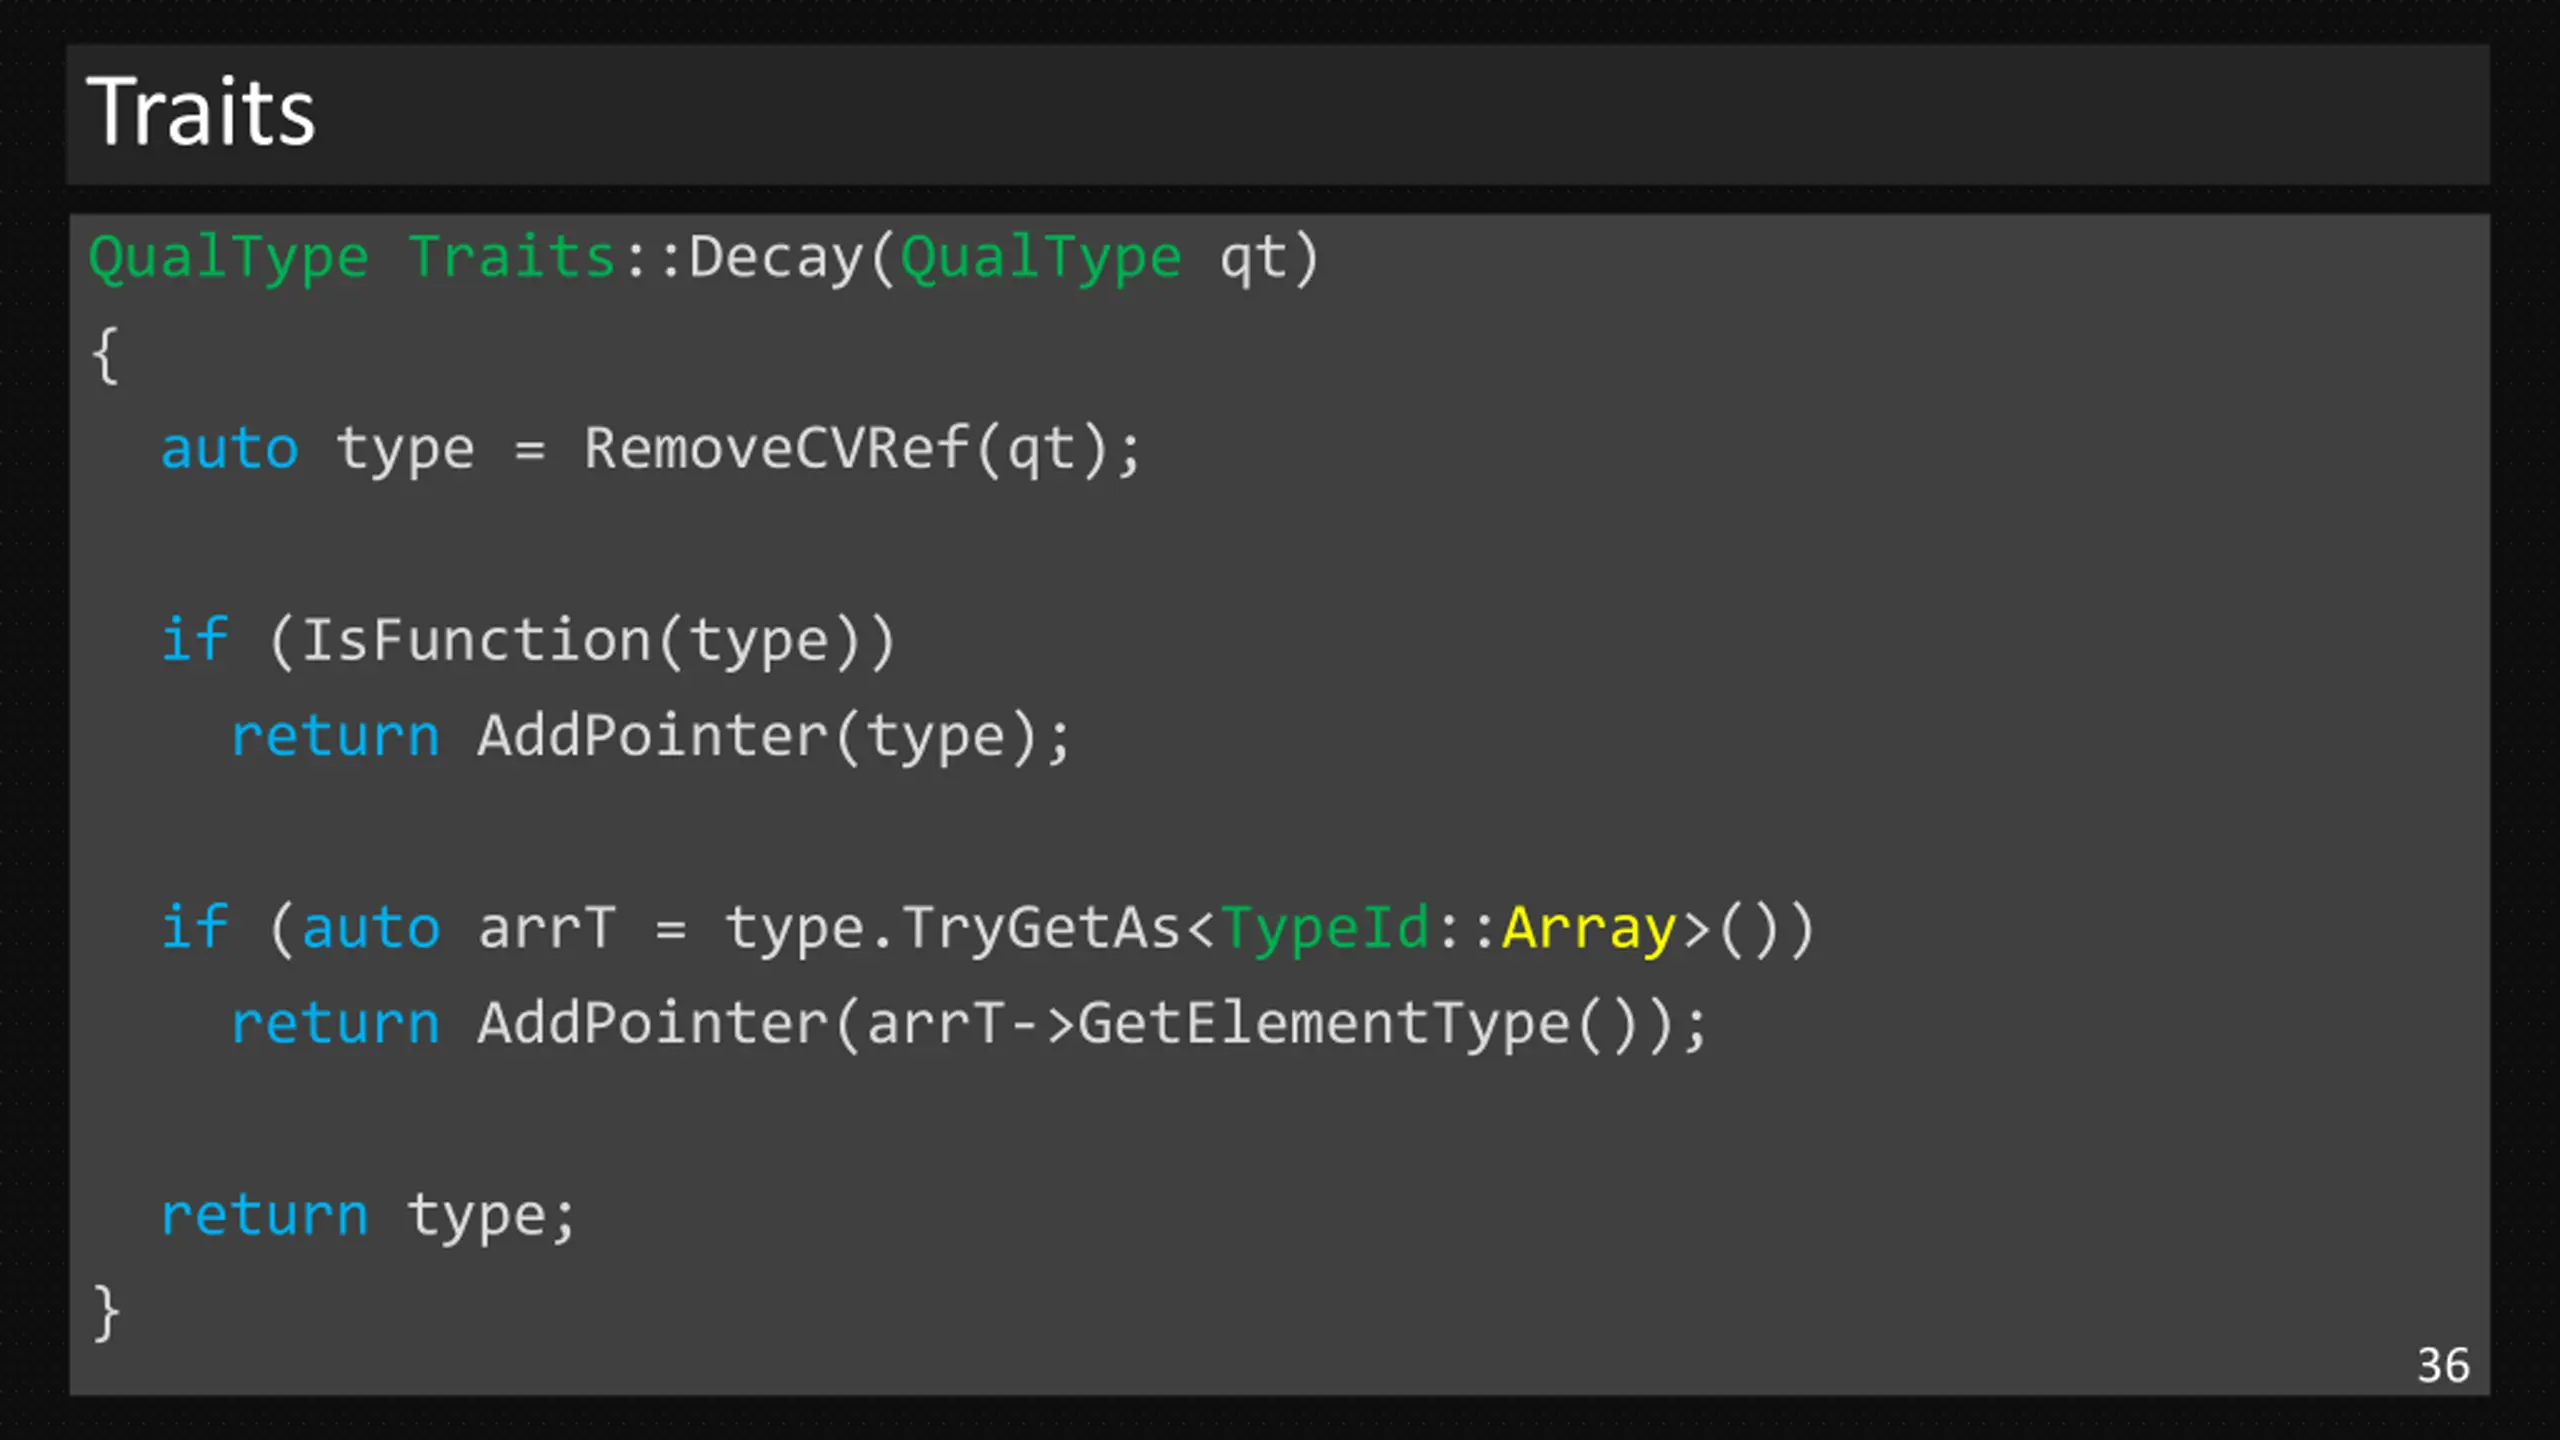This screenshot has width=2560, height=1440.
Task: Click the slide title "Traits"
Action: [x=201, y=112]
